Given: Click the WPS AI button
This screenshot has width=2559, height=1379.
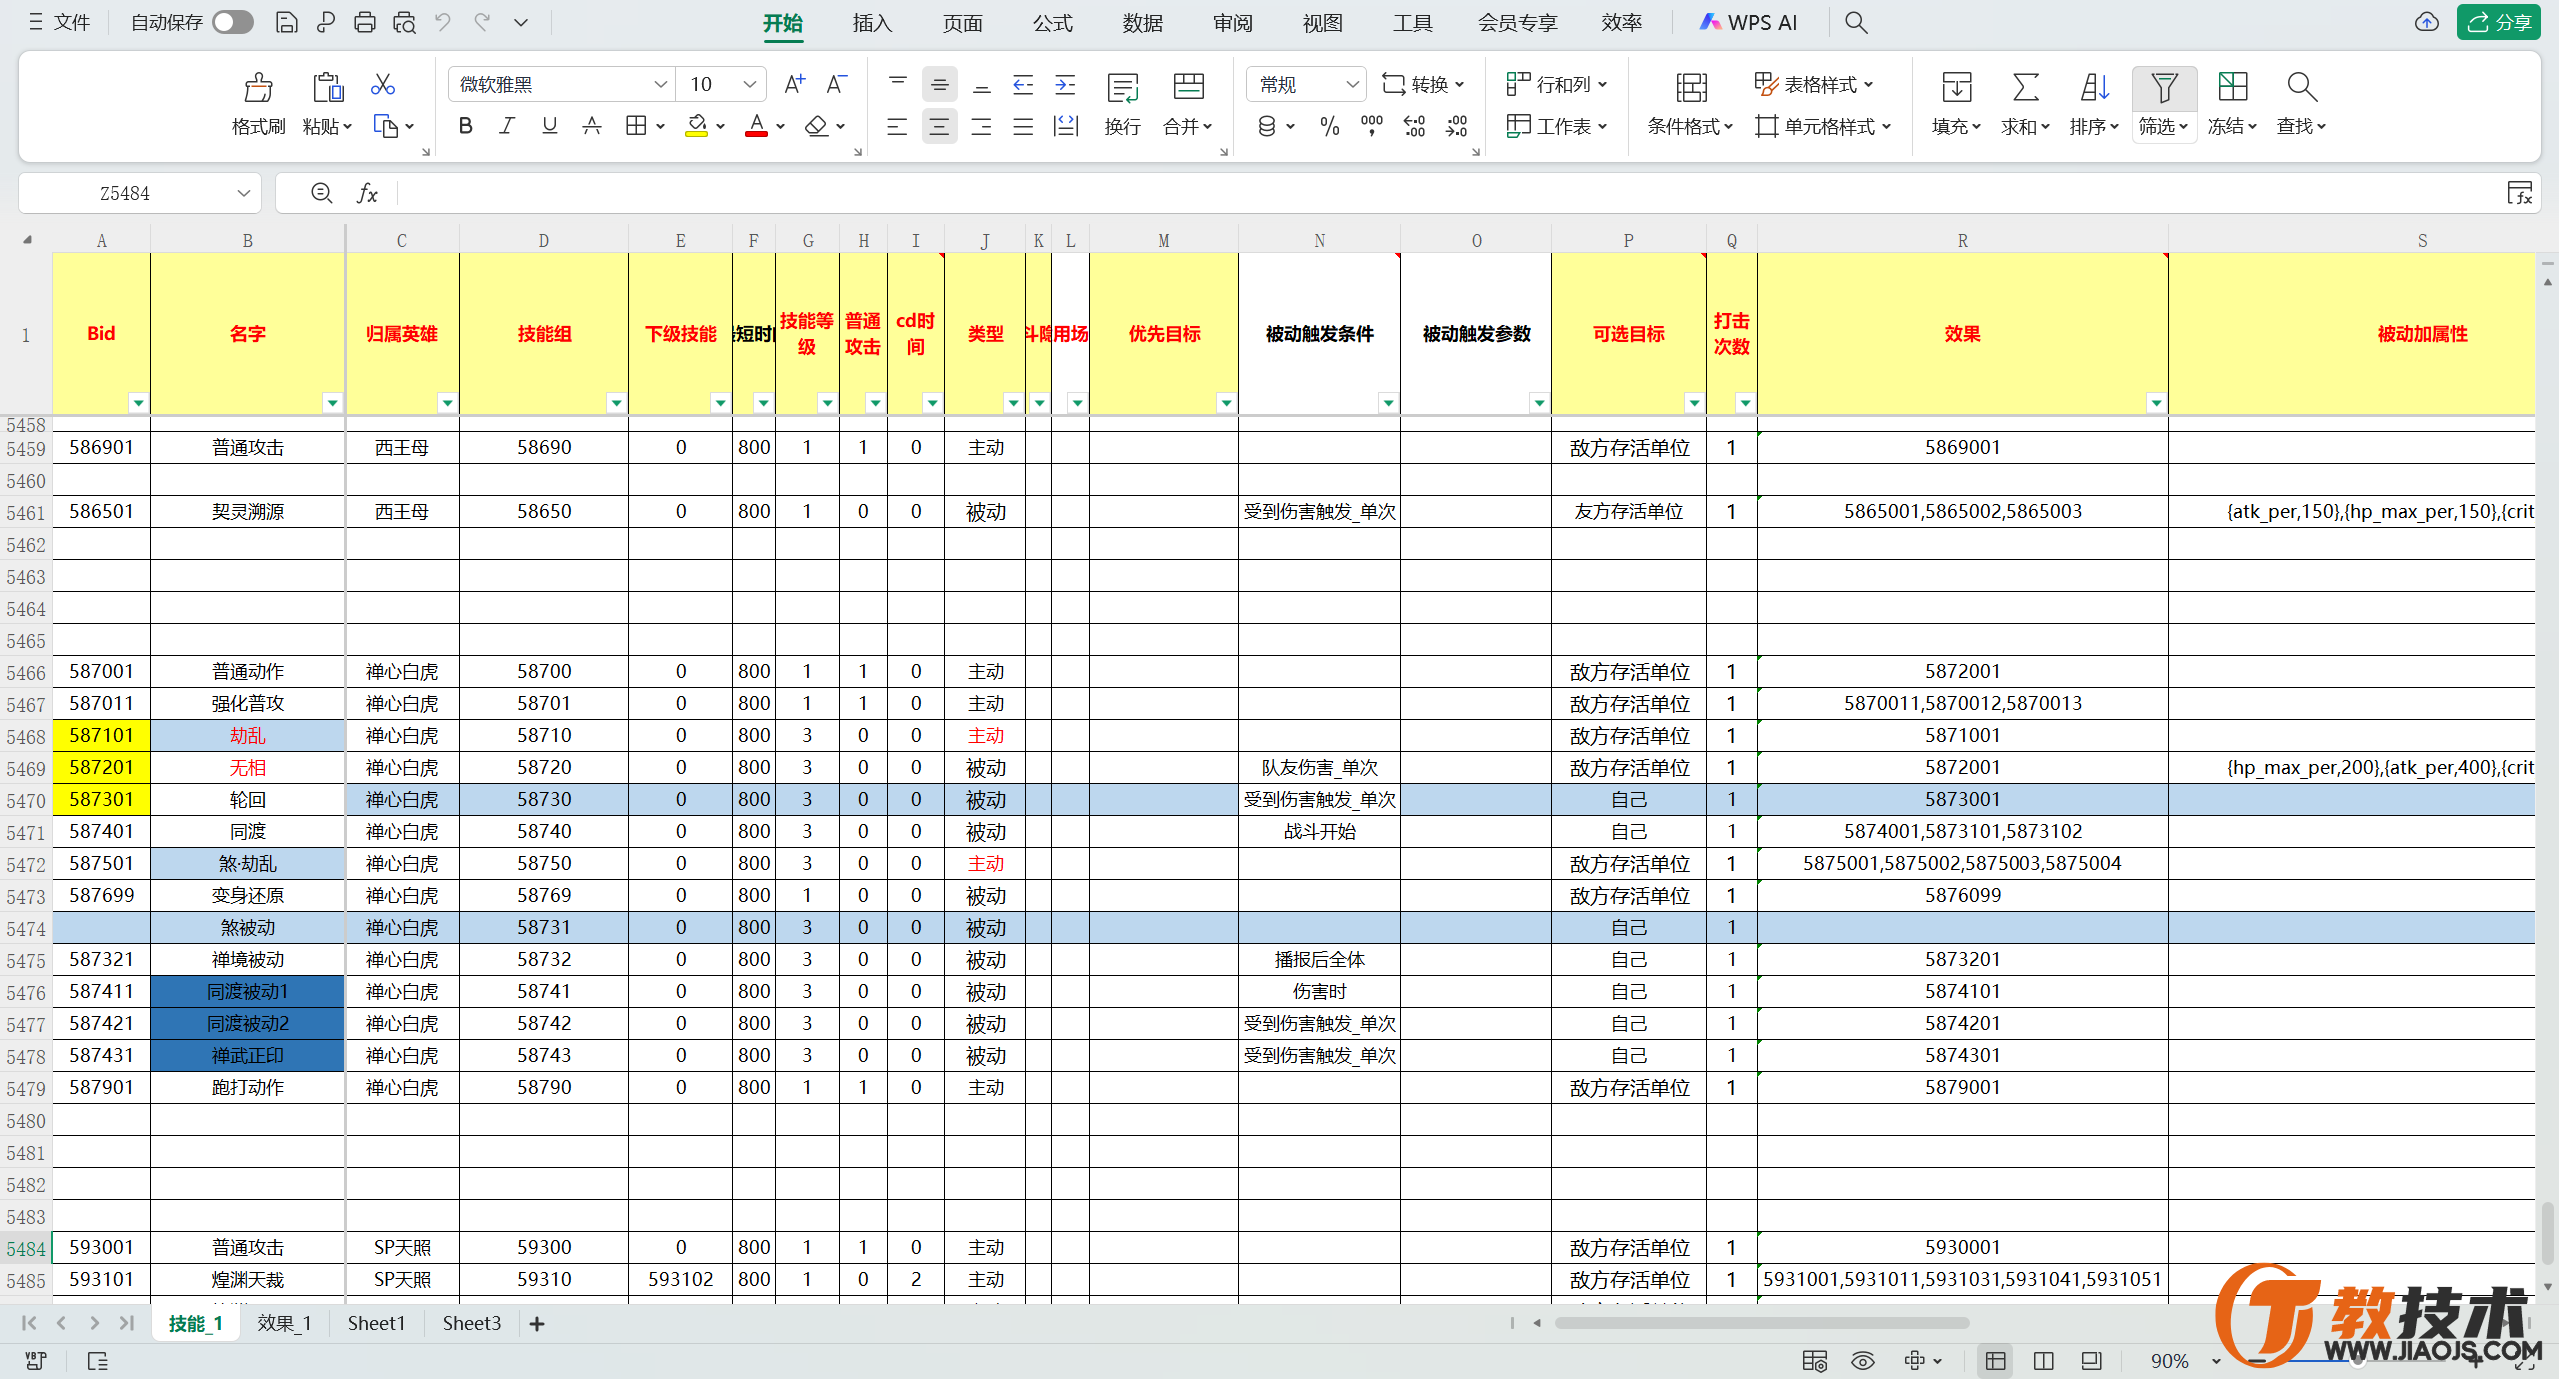Looking at the screenshot, I should point(1749,22).
